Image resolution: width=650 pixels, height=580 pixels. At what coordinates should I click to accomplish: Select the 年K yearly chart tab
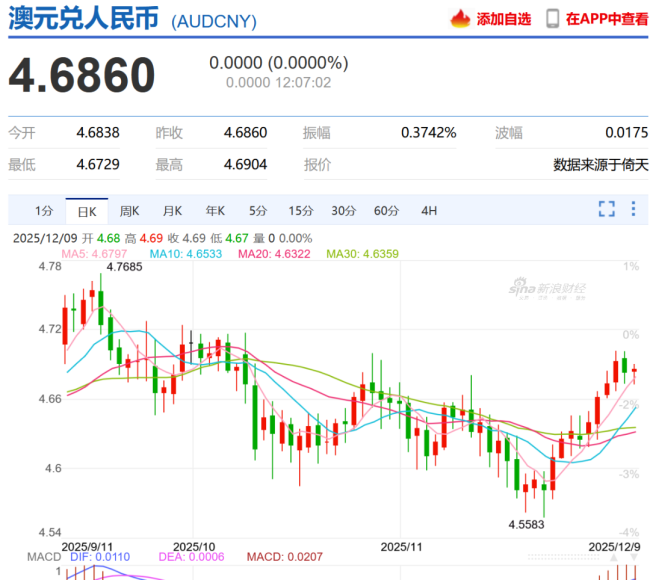pyautogui.click(x=215, y=210)
